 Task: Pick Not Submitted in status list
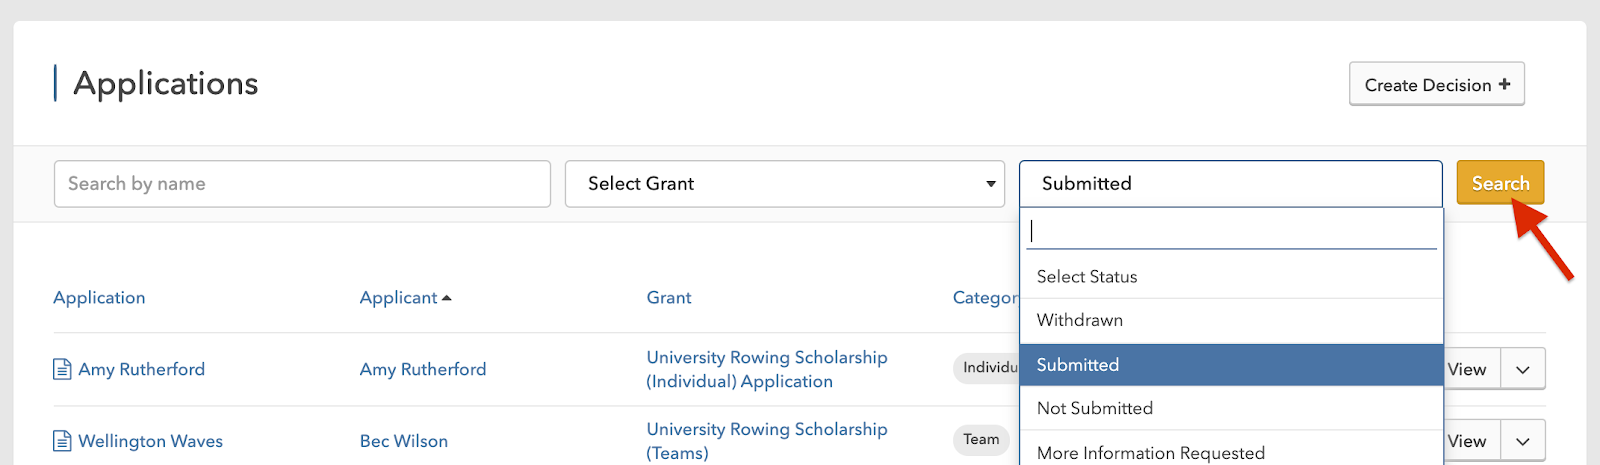[1095, 409]
